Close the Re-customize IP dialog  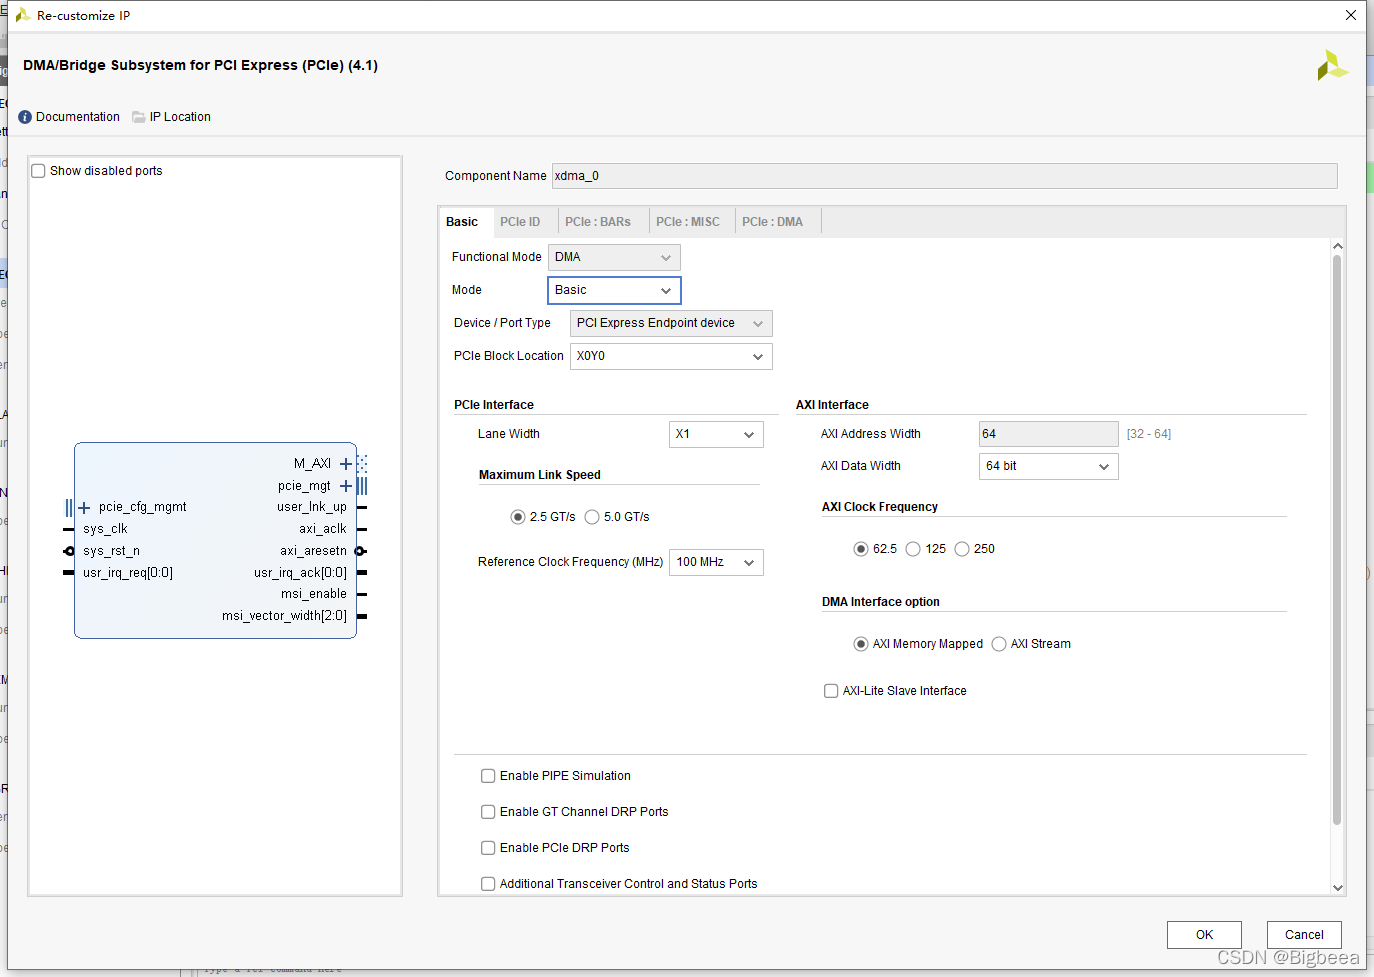coord(1351,15)
